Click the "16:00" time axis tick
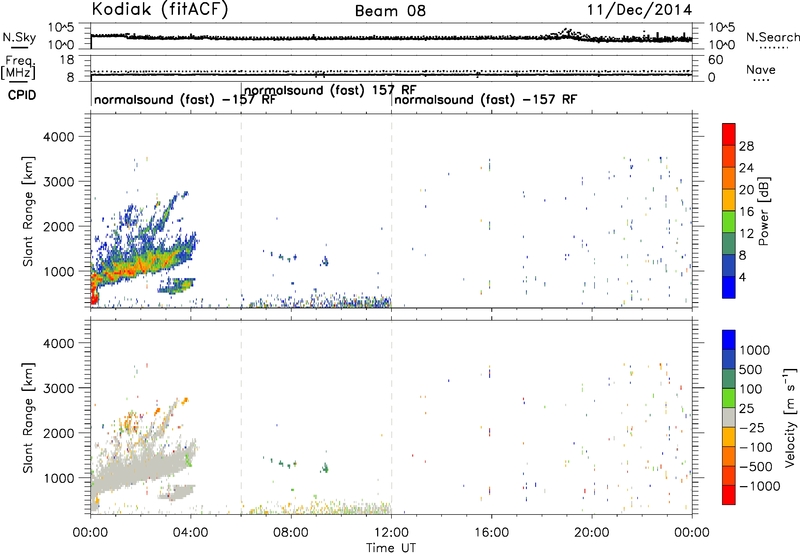800x554 pixels. pyautogui.click(x=491, y=533)
